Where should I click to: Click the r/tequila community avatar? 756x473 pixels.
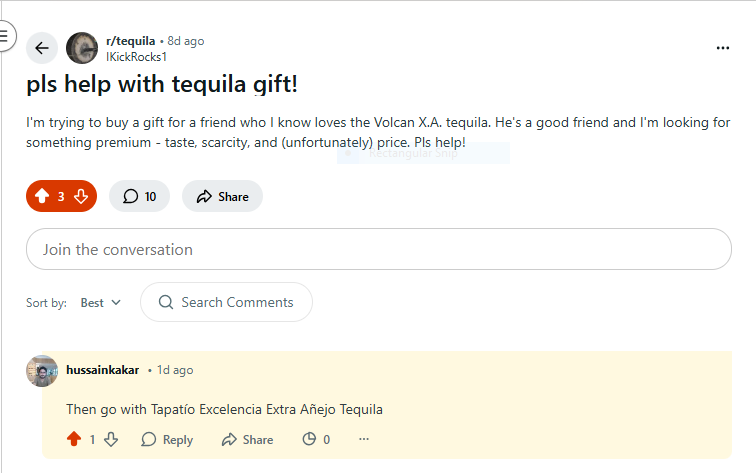82,48
